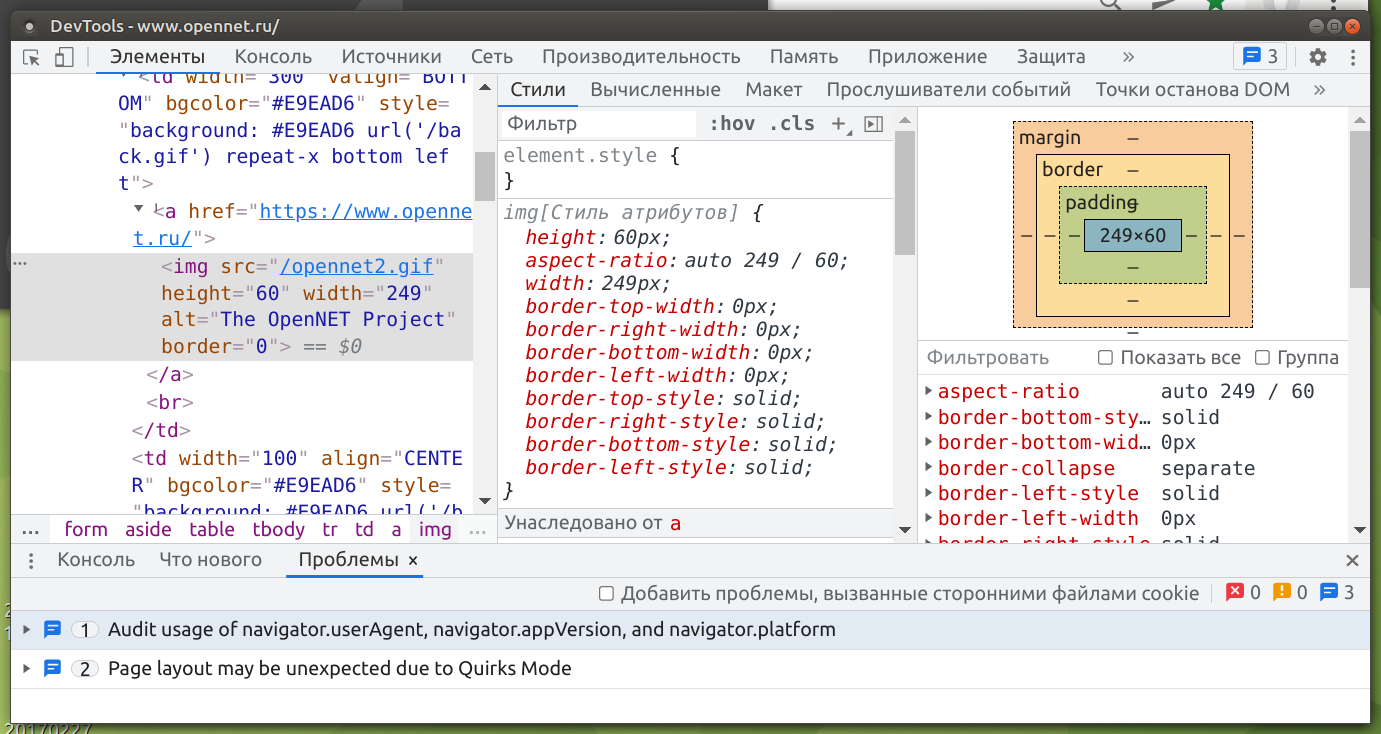Expand the navigator.userAgent audit issue
Image resolution: width=1381 pixels, height=734 pixels.
27,630
